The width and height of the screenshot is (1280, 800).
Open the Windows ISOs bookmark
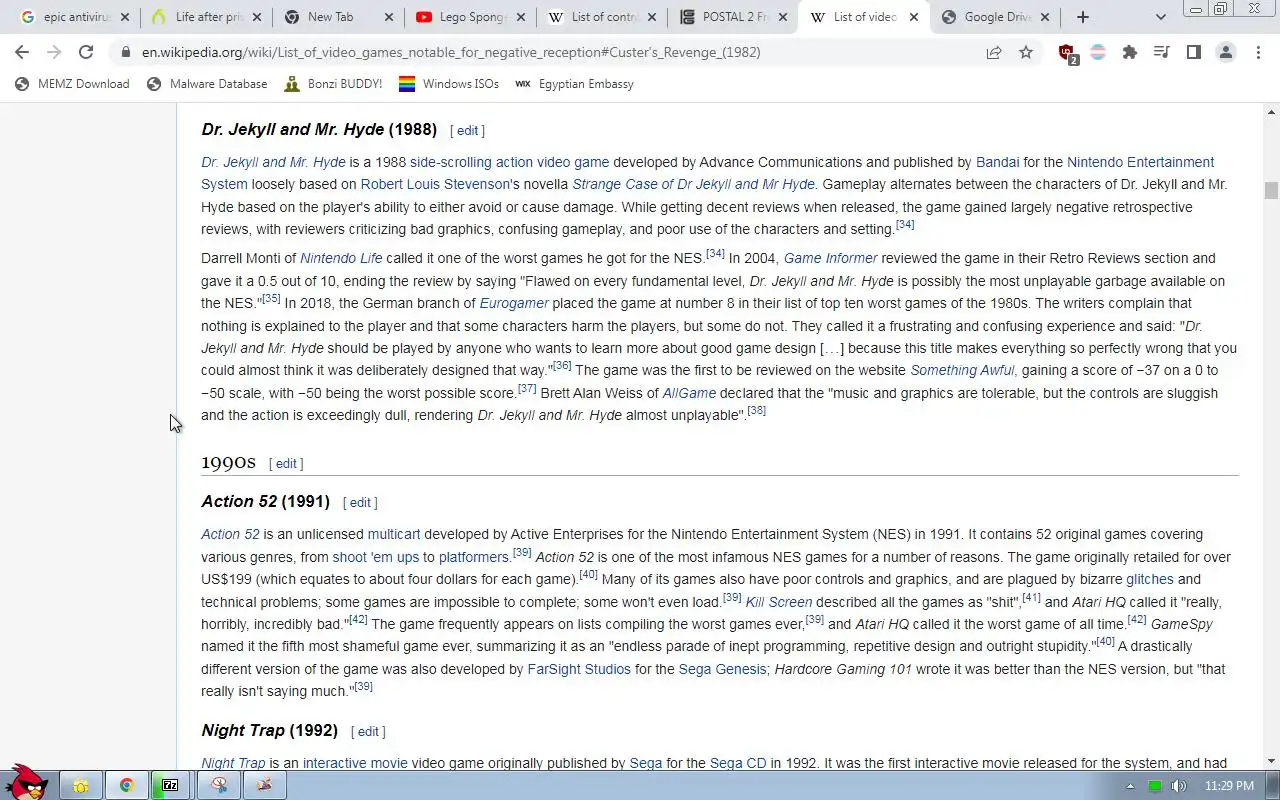pyautogui.click(x=449, y=84)
